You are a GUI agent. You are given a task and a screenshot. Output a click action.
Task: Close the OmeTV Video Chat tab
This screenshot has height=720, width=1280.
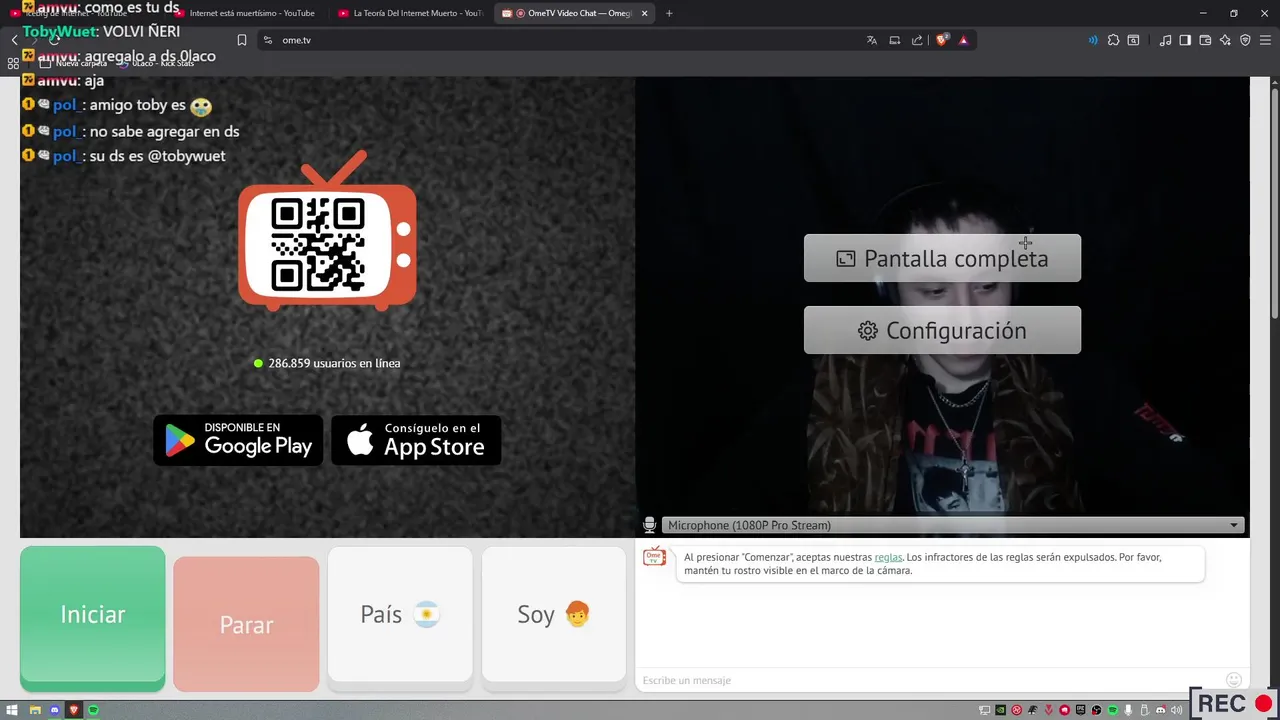[645, 13]
